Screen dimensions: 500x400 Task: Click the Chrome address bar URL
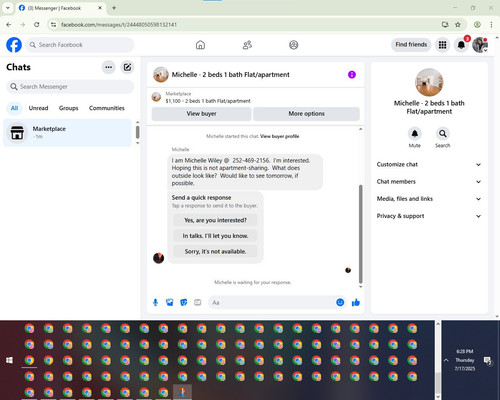[119, 25]
